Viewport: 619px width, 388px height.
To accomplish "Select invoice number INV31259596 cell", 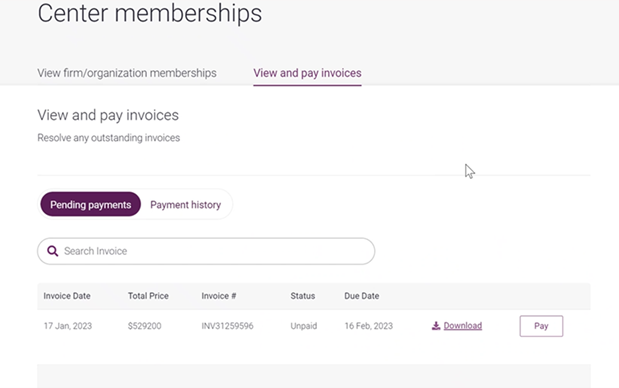I will pyautogui.click(x=227, y=326).
